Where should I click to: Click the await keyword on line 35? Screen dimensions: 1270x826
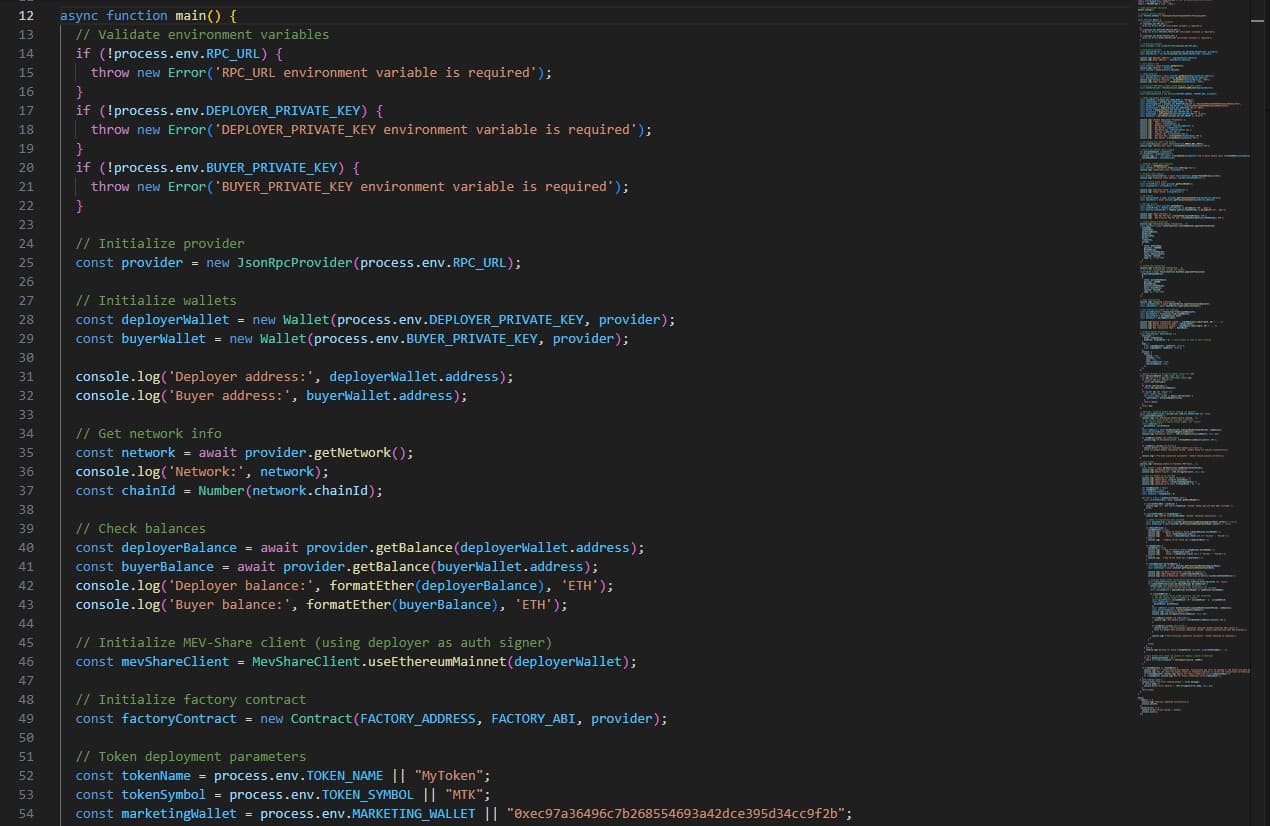[218, 452]
